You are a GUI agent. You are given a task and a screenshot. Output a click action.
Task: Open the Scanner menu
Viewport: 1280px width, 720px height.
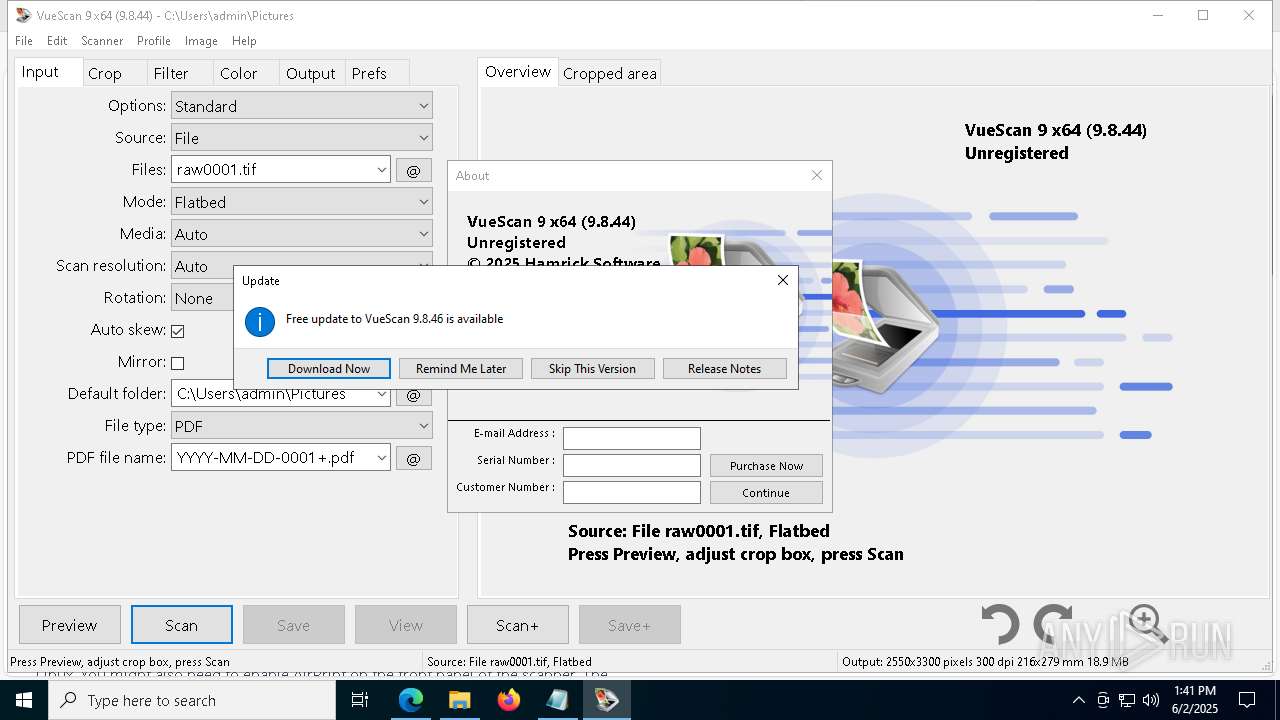click(102, 41)
